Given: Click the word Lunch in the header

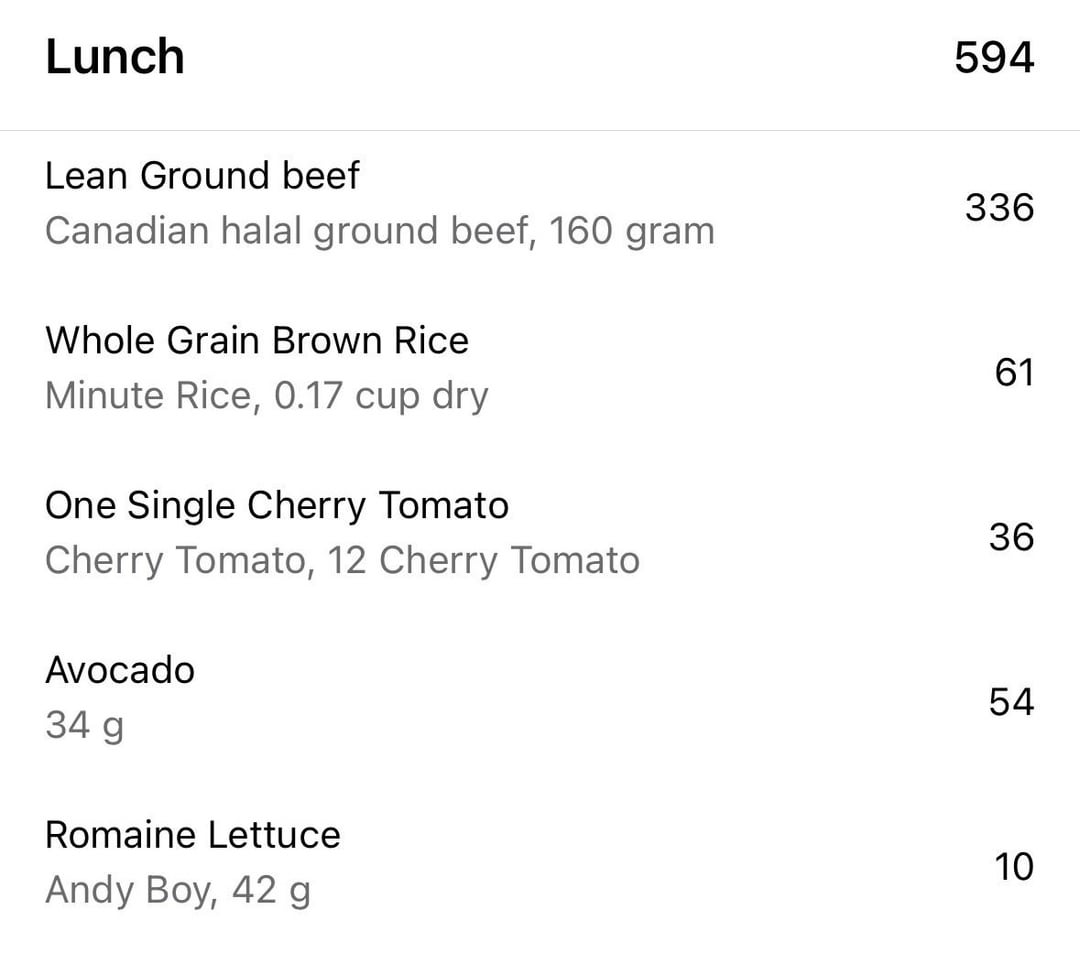Looking at the screenshot, I should point(115,56).
